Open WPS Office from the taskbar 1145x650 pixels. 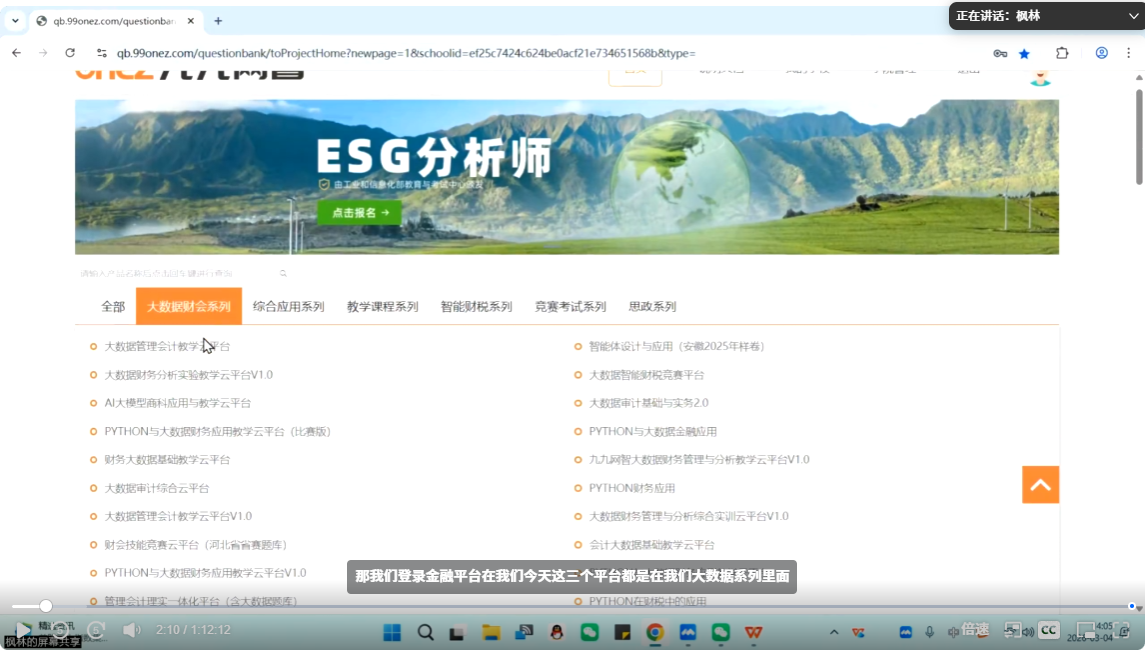pos(752,632)
